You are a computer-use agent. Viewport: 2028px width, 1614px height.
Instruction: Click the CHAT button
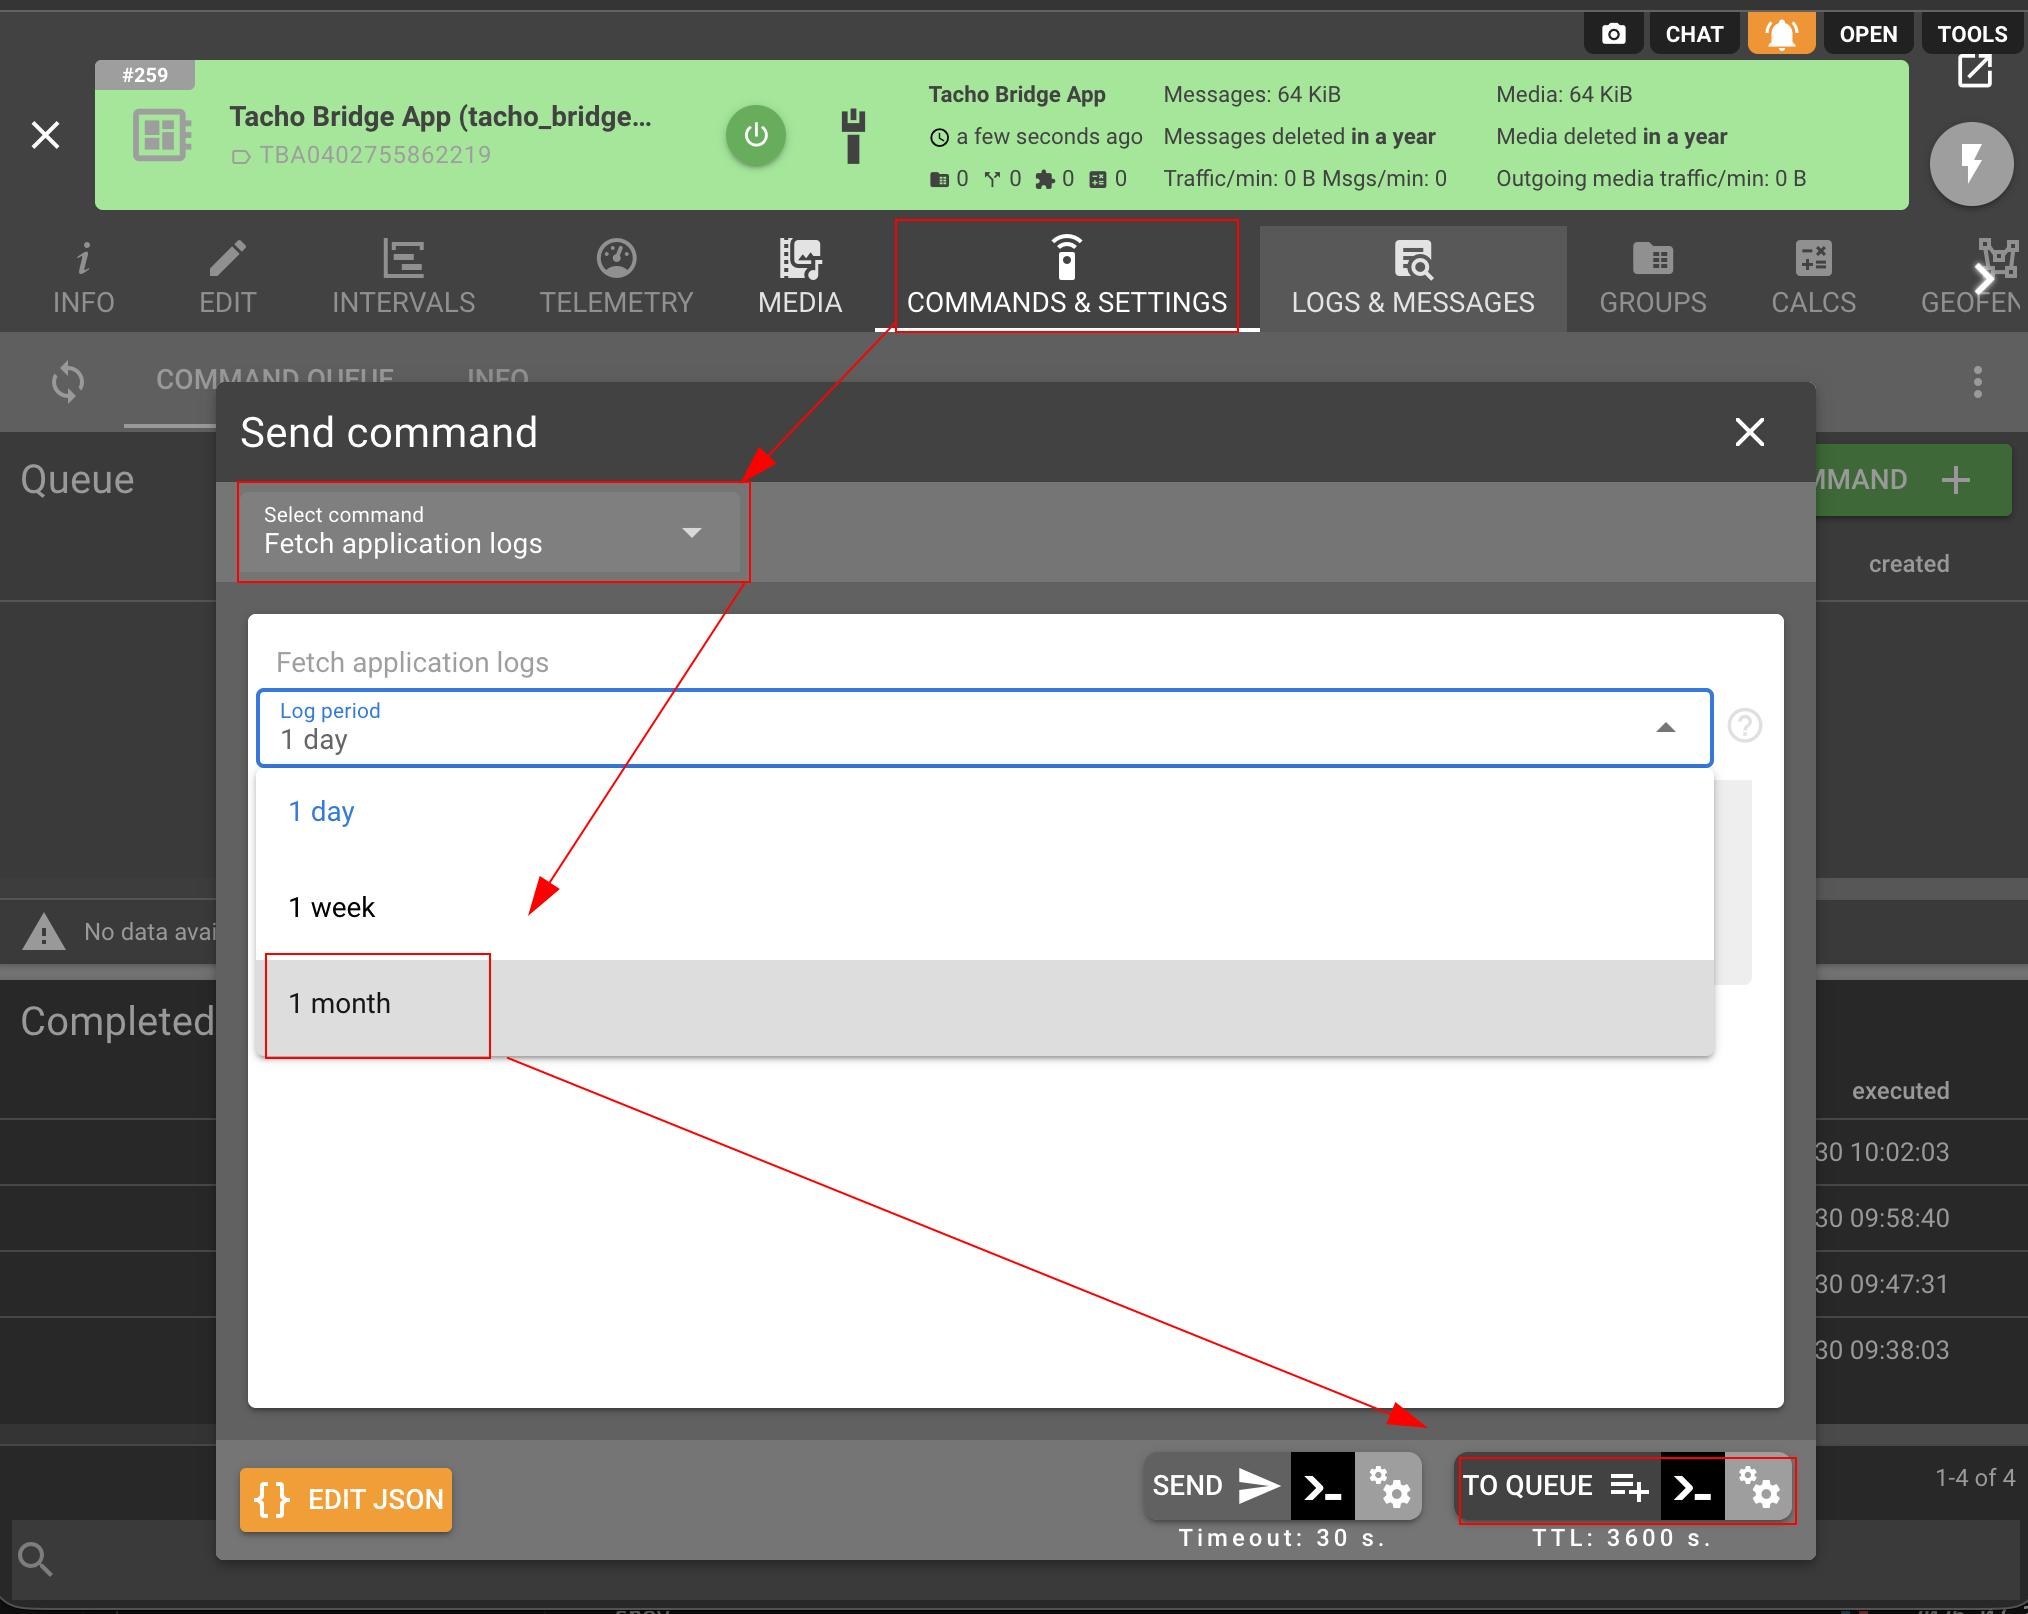[1694, 34]
